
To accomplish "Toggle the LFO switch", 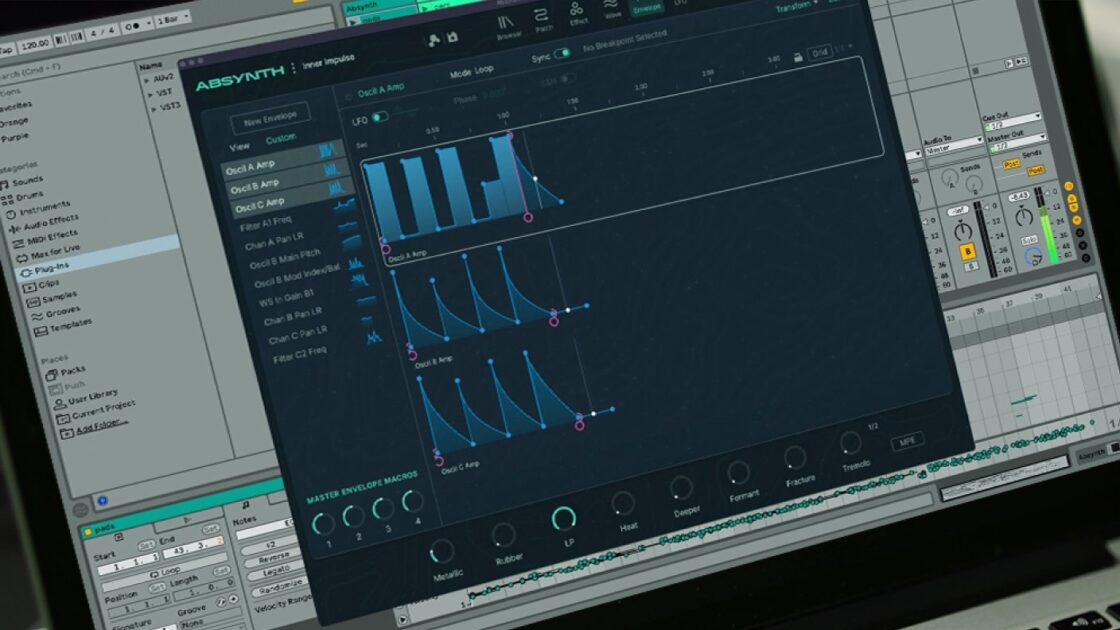I will (x=380, y=117).
